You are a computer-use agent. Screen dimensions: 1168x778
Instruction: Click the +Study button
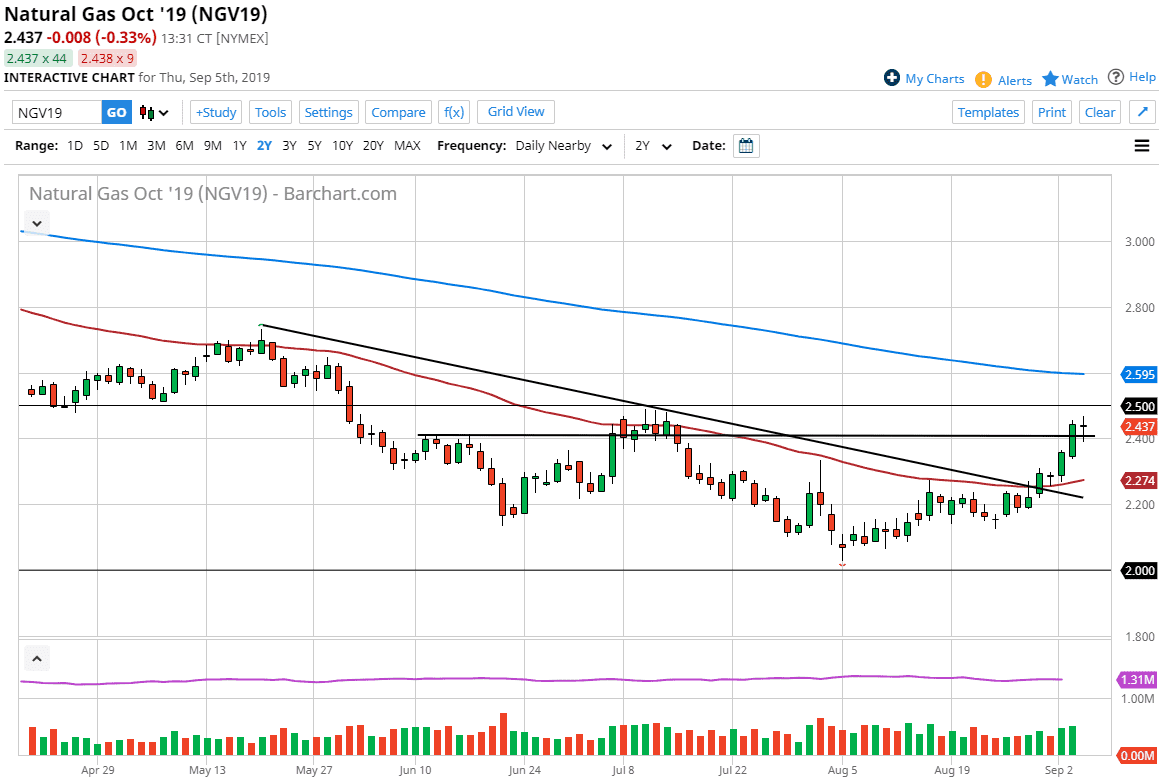(x=217, y=113)
